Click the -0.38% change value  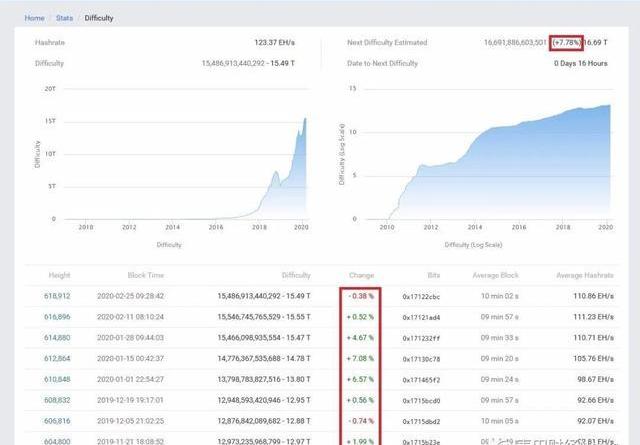(361, 296)
